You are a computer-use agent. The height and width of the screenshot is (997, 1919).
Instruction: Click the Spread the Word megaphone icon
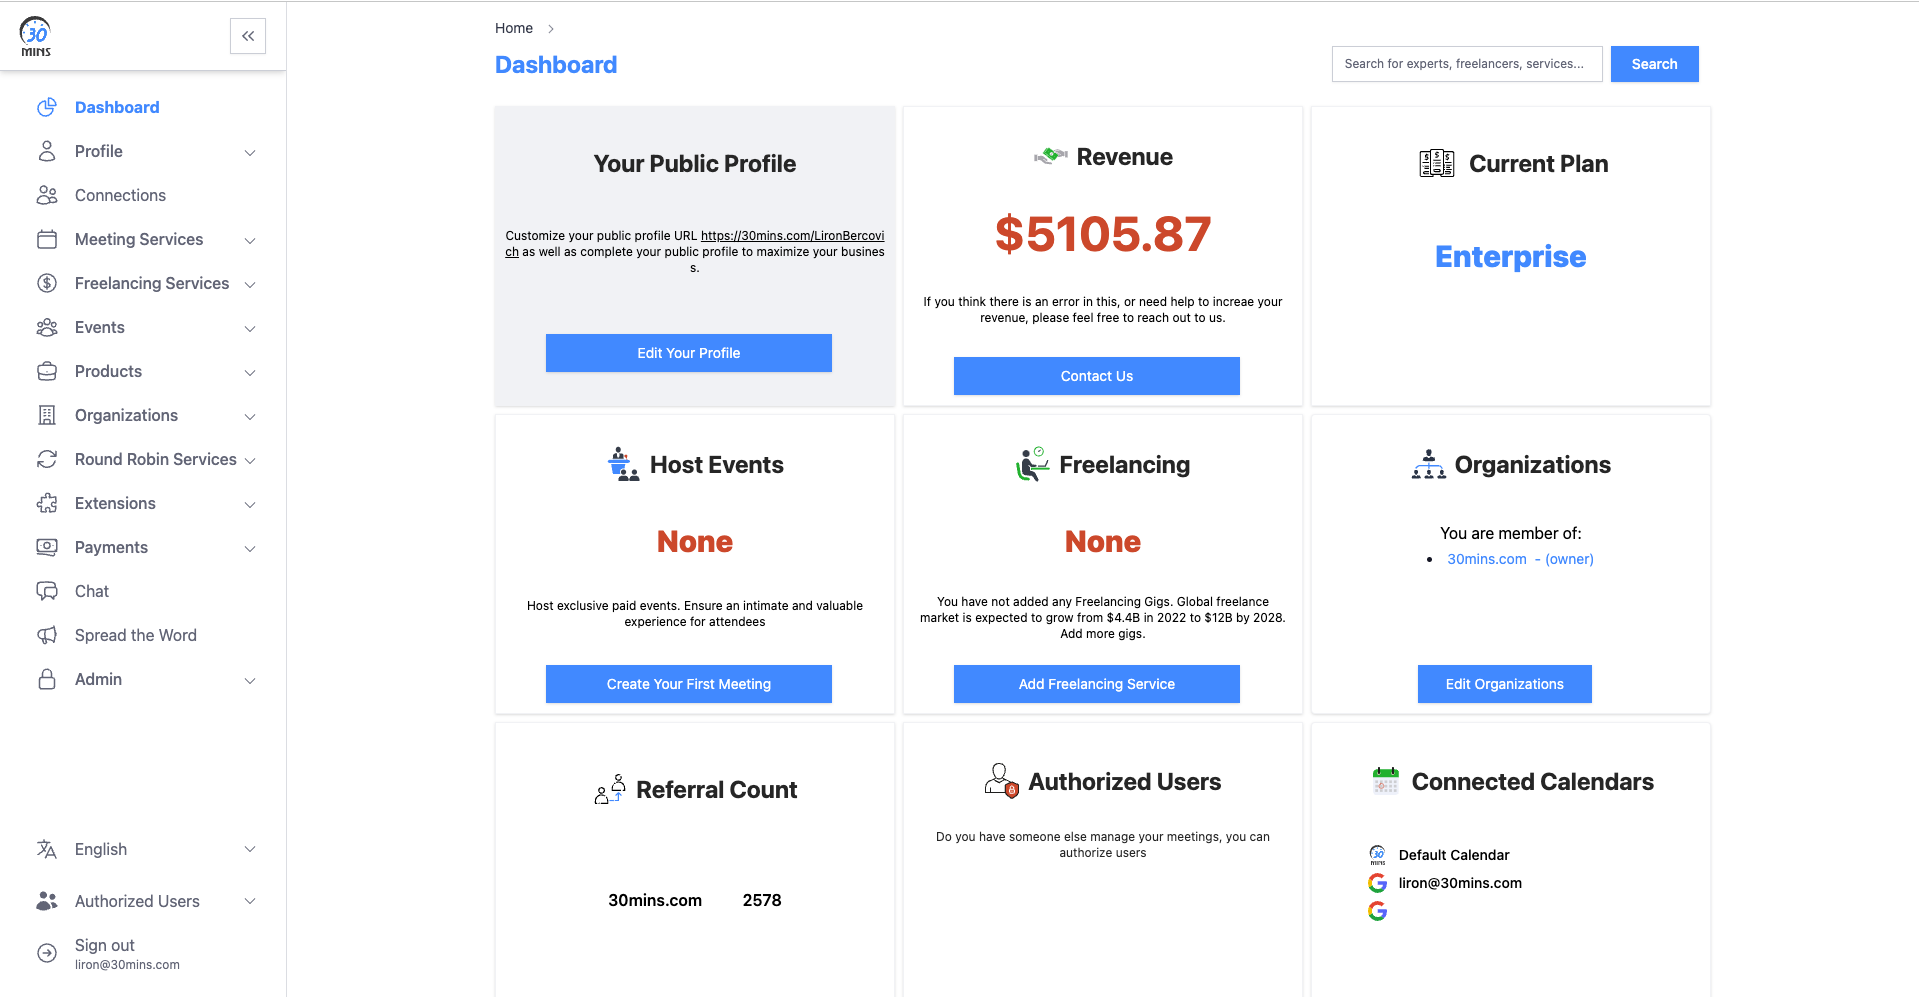pyautogui.click(x=47, y=635)
